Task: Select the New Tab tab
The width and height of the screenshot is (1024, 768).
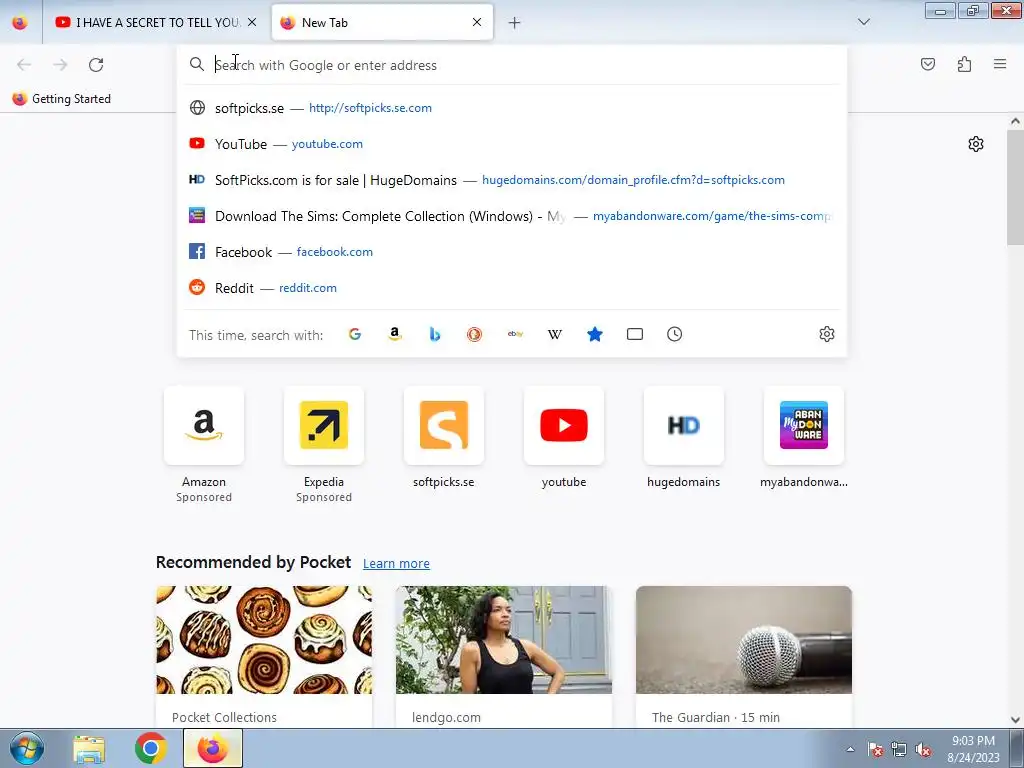Action: click(382, 22)
